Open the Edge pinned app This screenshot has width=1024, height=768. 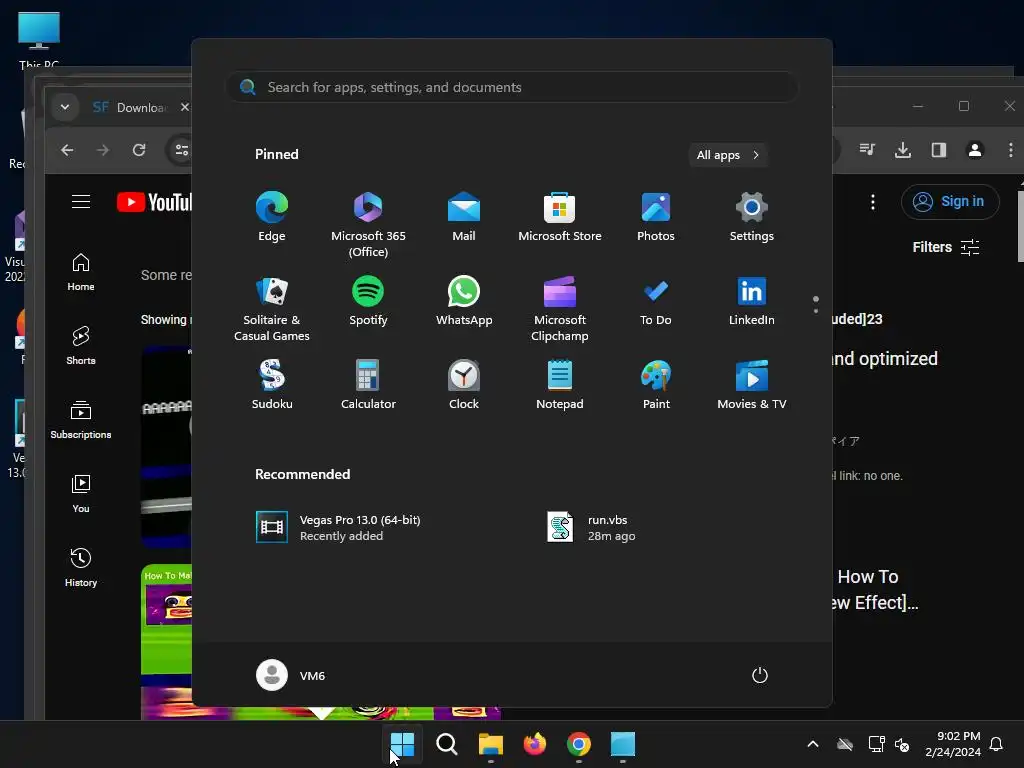(x=272, y=217)
